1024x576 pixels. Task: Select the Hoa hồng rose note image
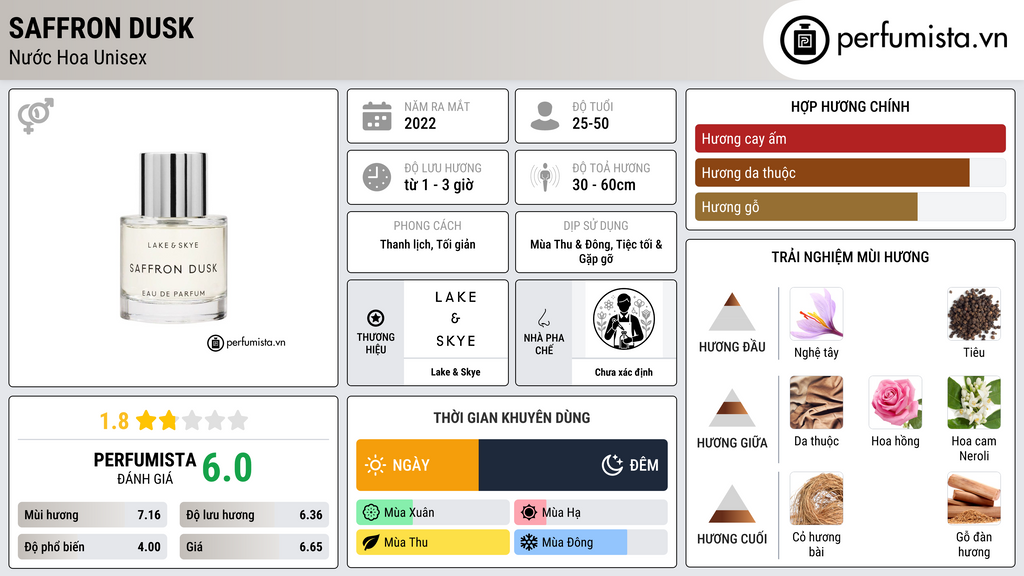pyautogui.click(x=895, y=403)
